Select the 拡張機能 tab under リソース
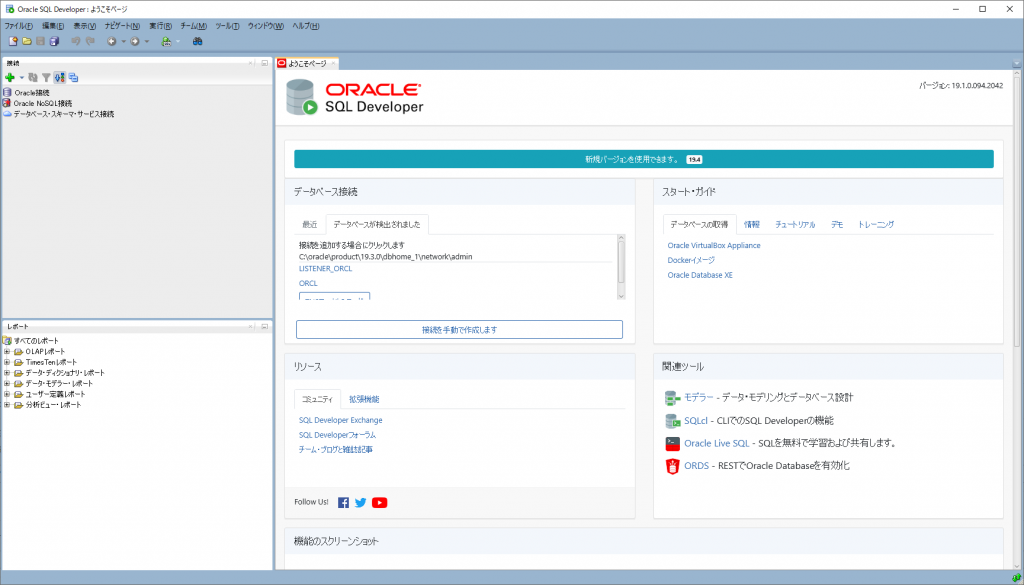Image resolution: width=1024 pixels, height=585 pixels. [x=364, y=399]
